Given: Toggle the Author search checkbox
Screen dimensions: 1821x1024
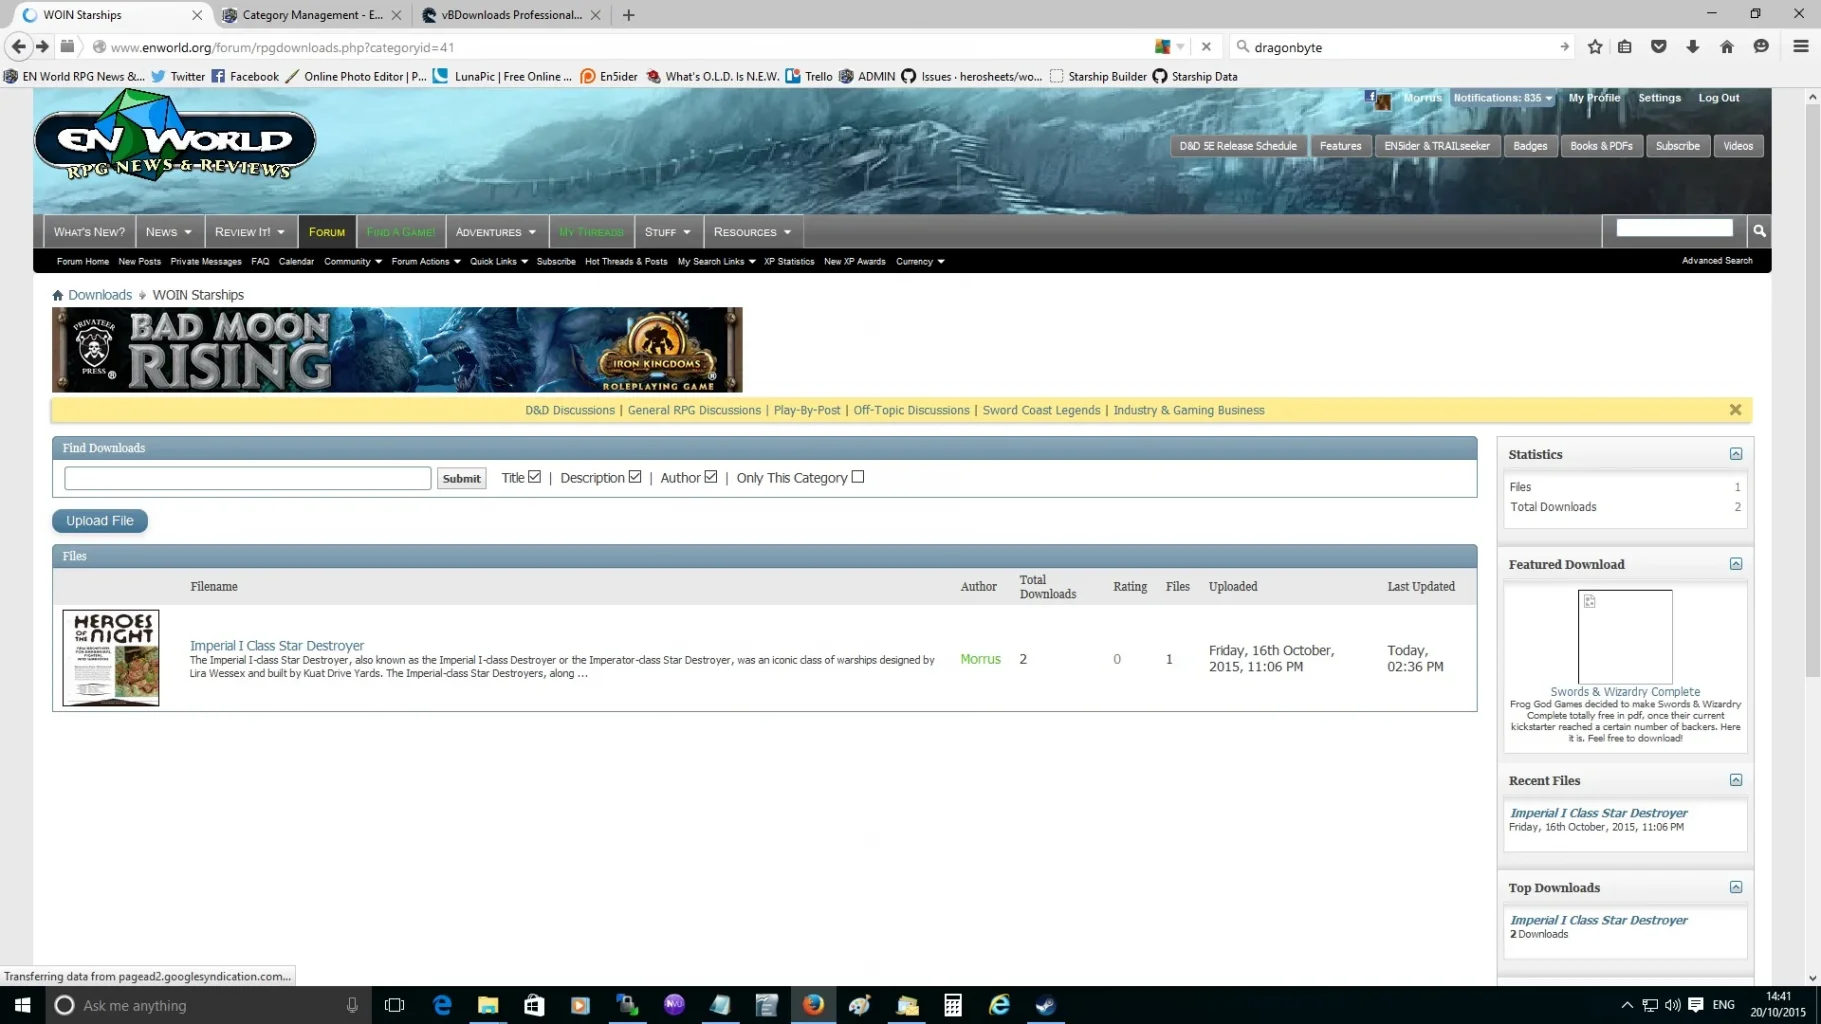Looking at the screenshot, I should click(711, 477).
